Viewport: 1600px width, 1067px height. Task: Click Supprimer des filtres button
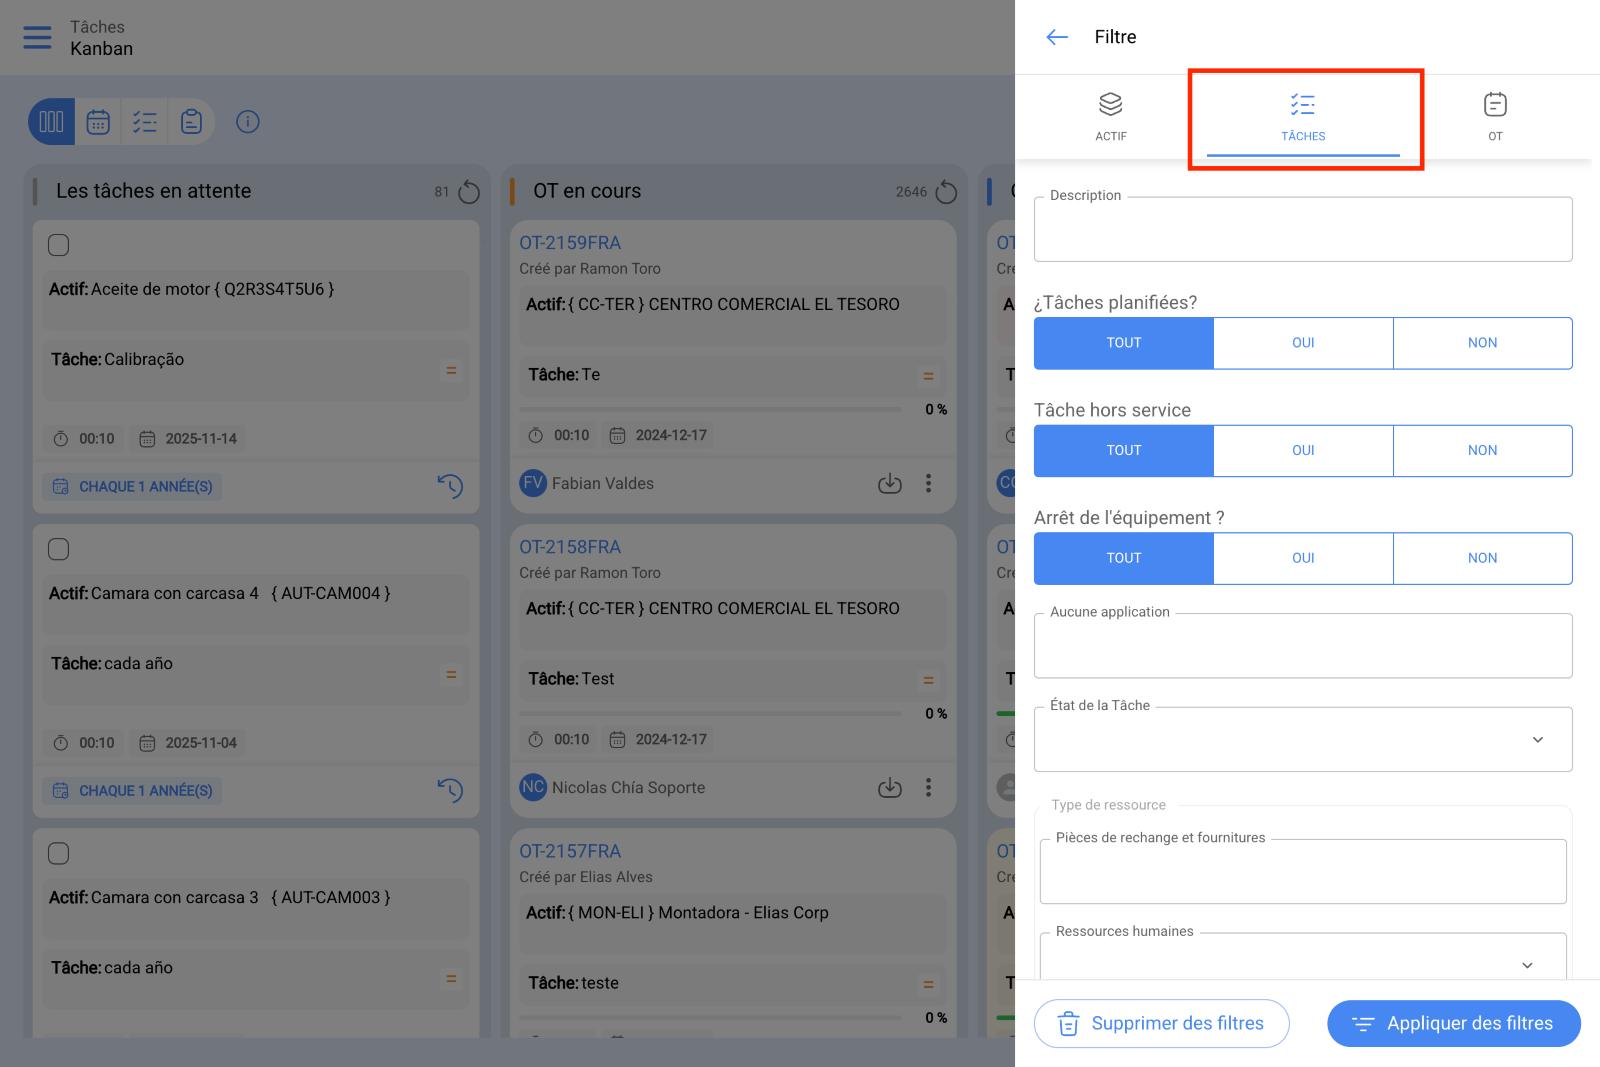point(1162,1024)
